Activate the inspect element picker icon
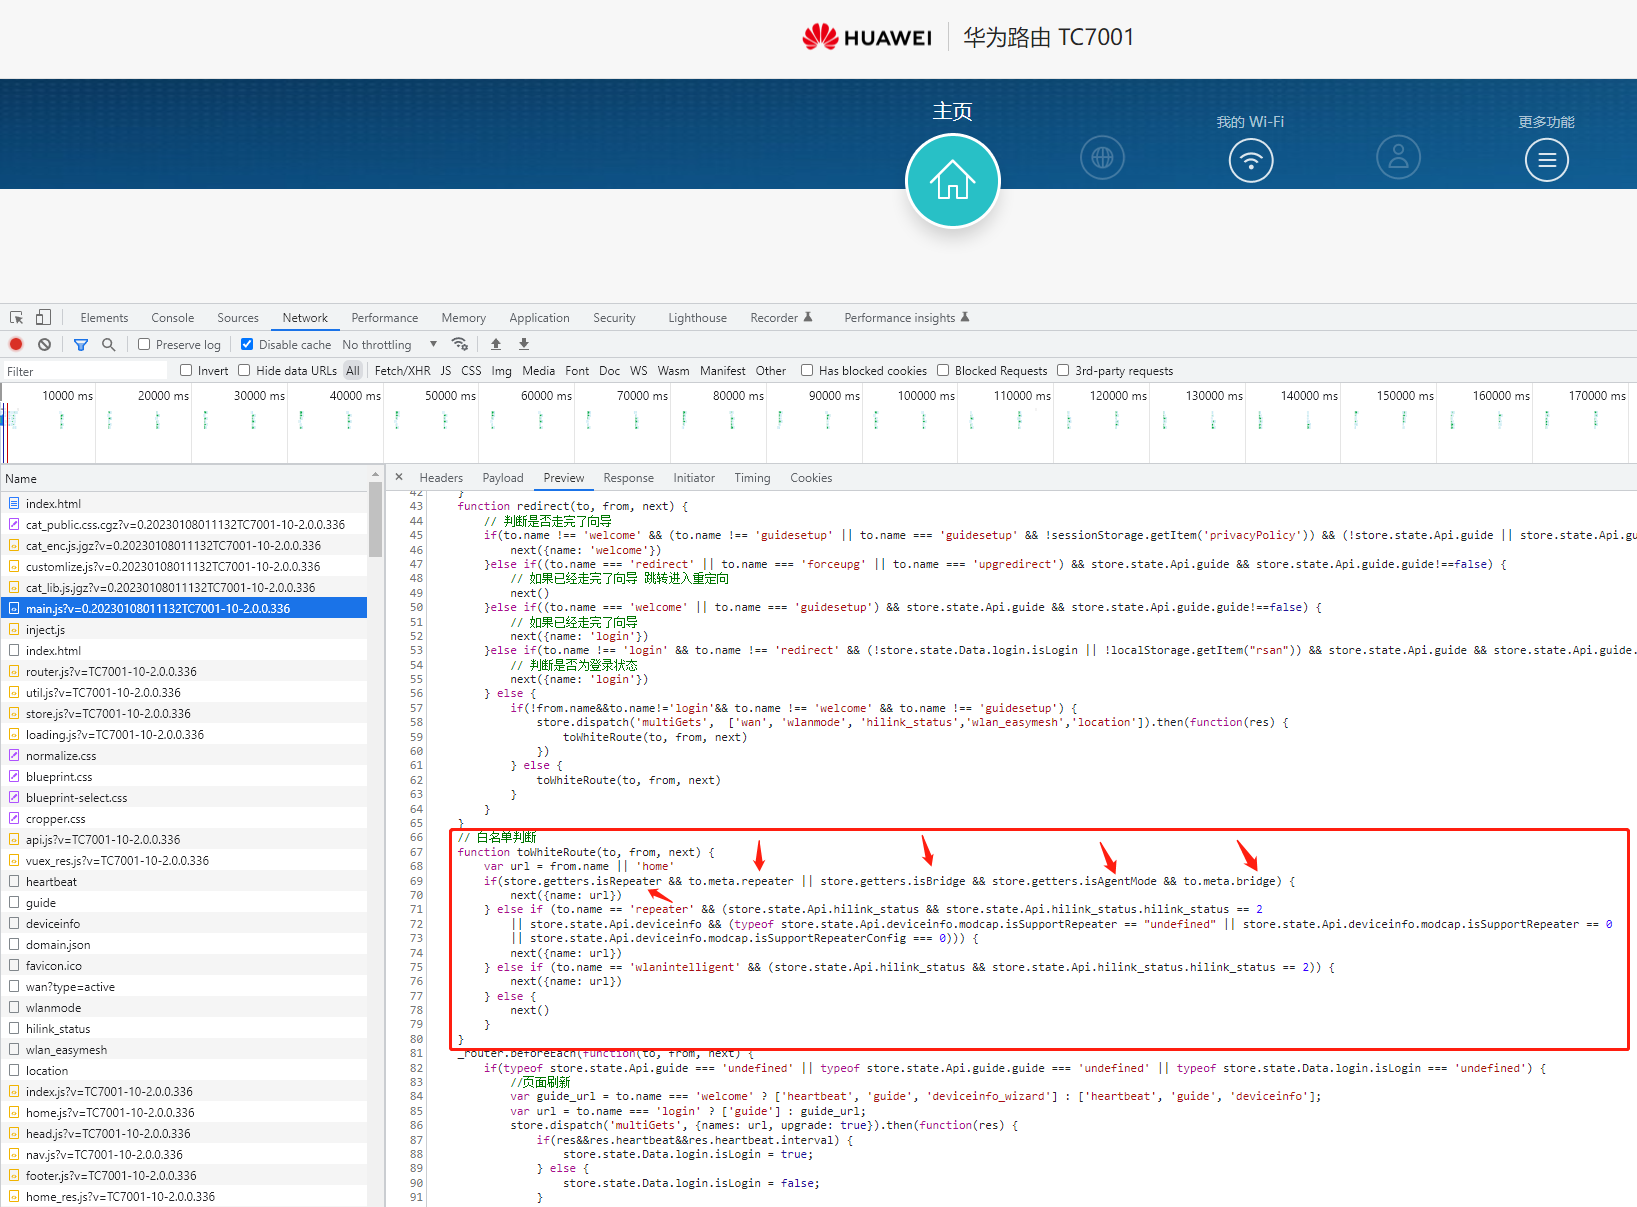Screen dimensions: 1637x1207 coord(17,317)
